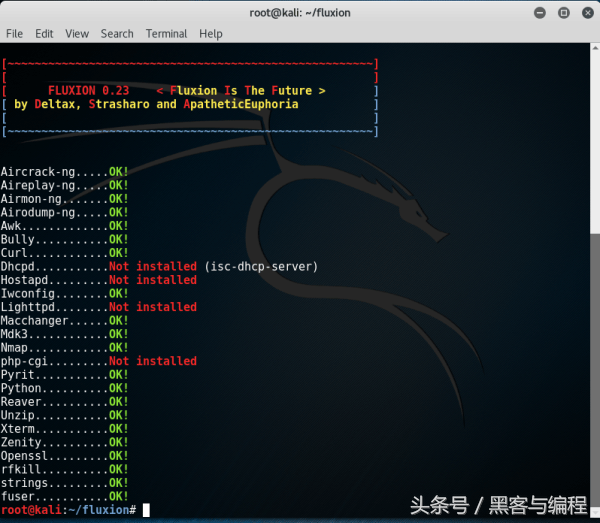Click the Python status line
600x523 pixels.
(64, 388)
